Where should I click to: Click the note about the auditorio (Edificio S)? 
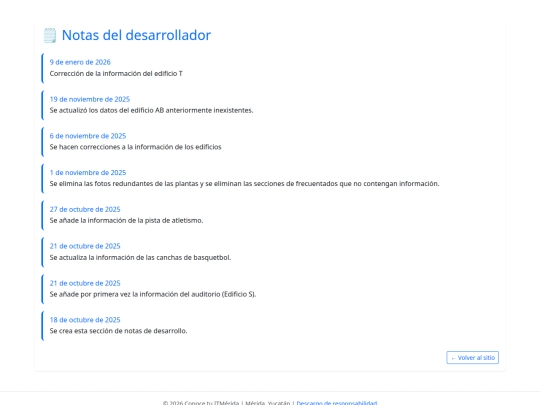[153, 294]
